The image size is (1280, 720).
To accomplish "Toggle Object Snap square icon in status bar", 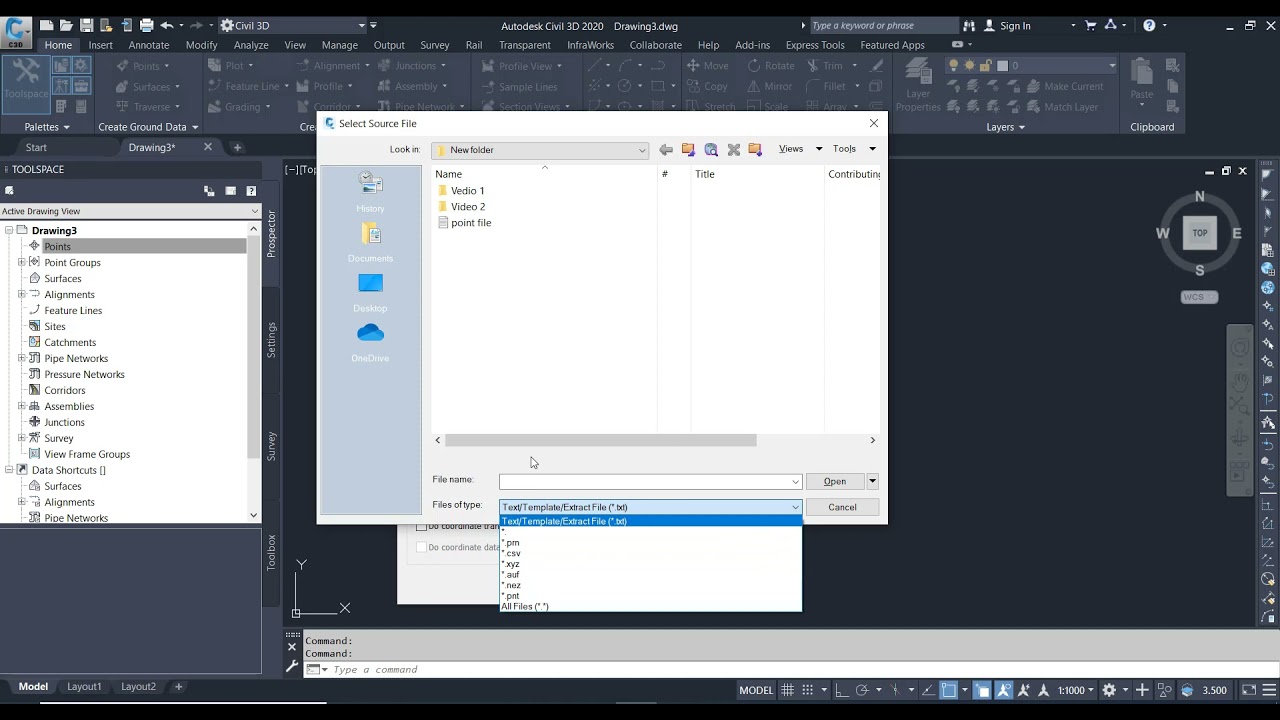I will (948, 690).
